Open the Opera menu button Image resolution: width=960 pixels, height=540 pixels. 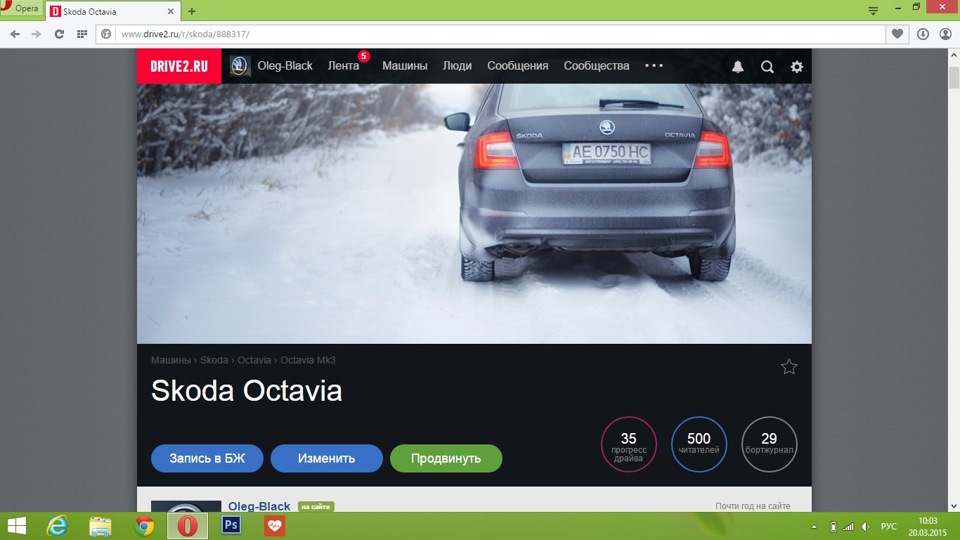pos(21,9)
